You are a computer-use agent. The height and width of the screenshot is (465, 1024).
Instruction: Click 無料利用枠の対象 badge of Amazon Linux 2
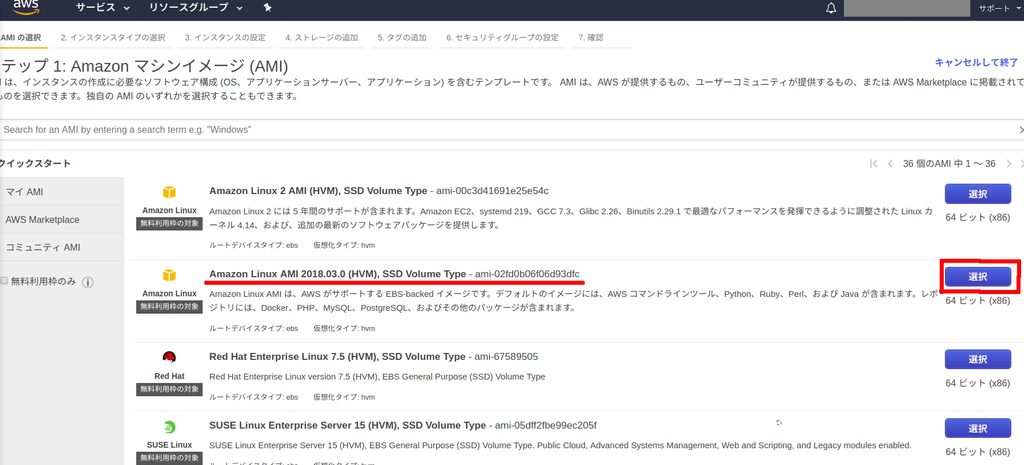pyautogui.click(x=169, y=223)
